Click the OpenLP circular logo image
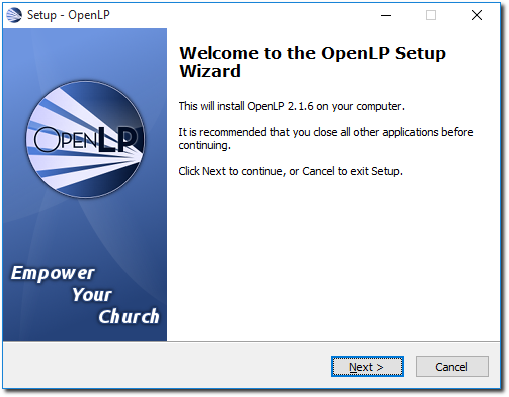The width and height of the screenshot is (509, 397). tap(85, 139)
